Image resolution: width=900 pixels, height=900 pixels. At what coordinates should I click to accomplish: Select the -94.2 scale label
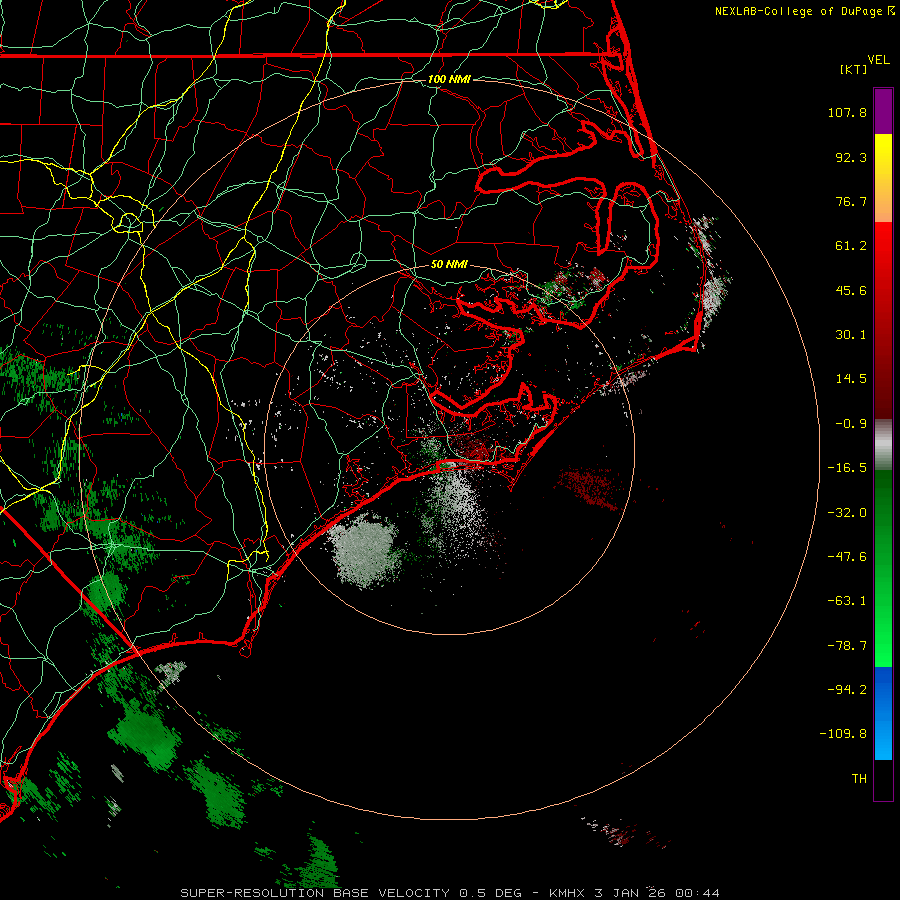coord(847,689)
